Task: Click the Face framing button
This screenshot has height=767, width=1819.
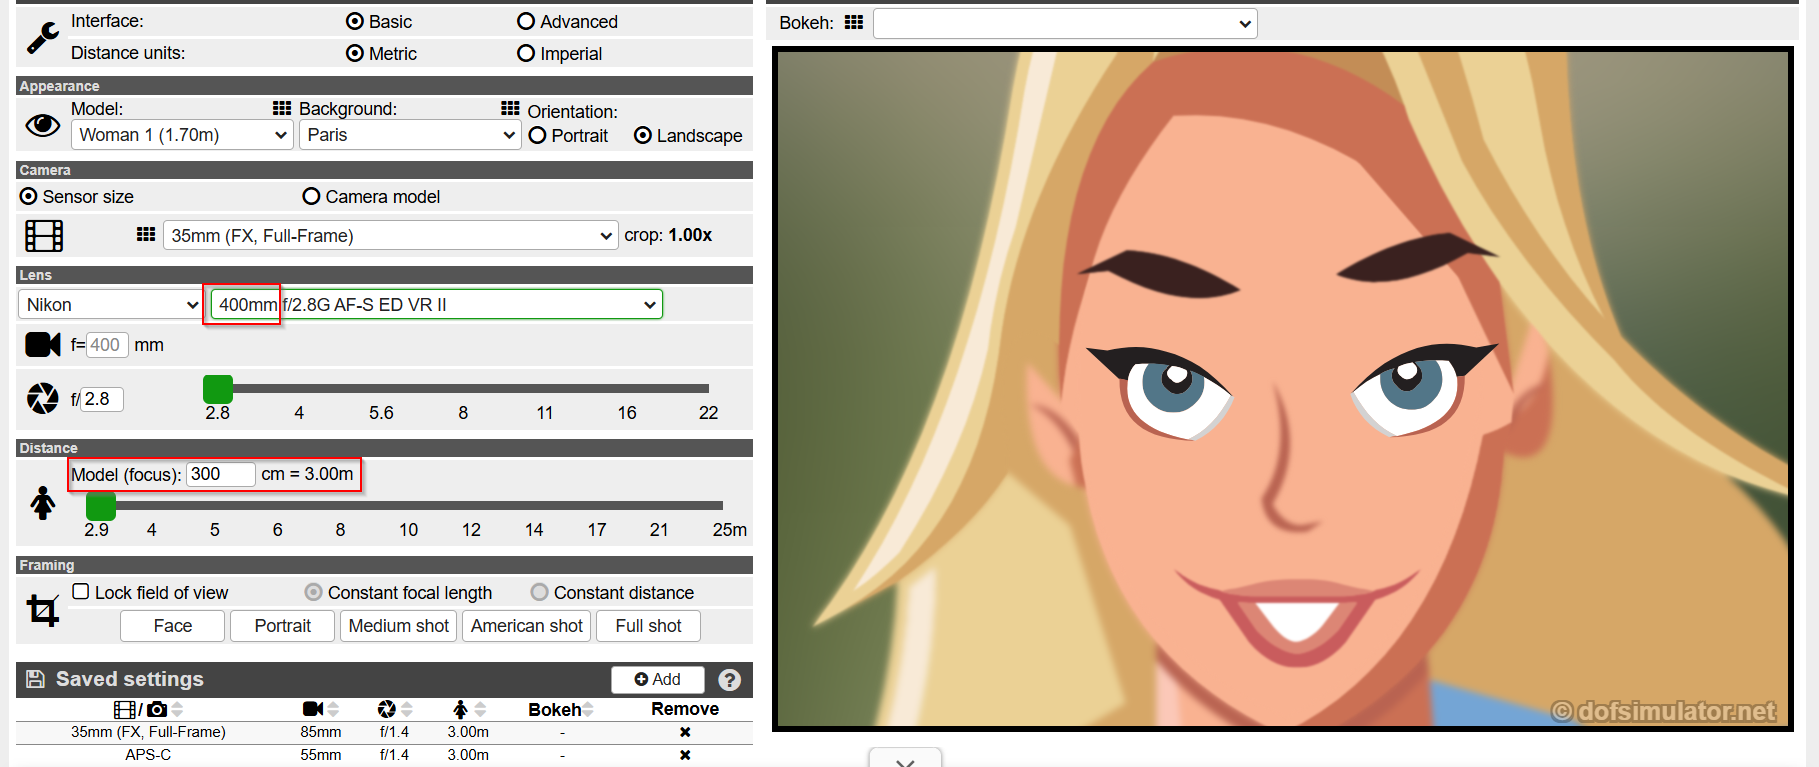Action: (x=172, y=626)
